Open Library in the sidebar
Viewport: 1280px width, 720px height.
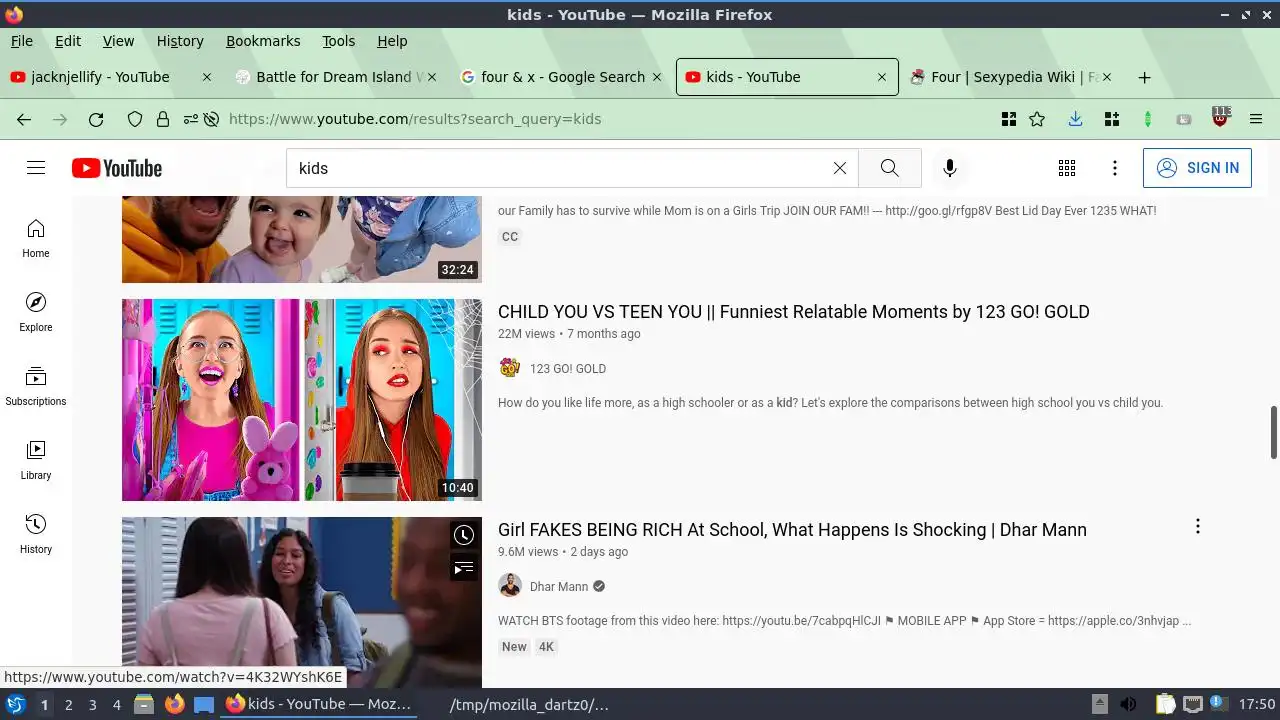(x=36, y=461)
